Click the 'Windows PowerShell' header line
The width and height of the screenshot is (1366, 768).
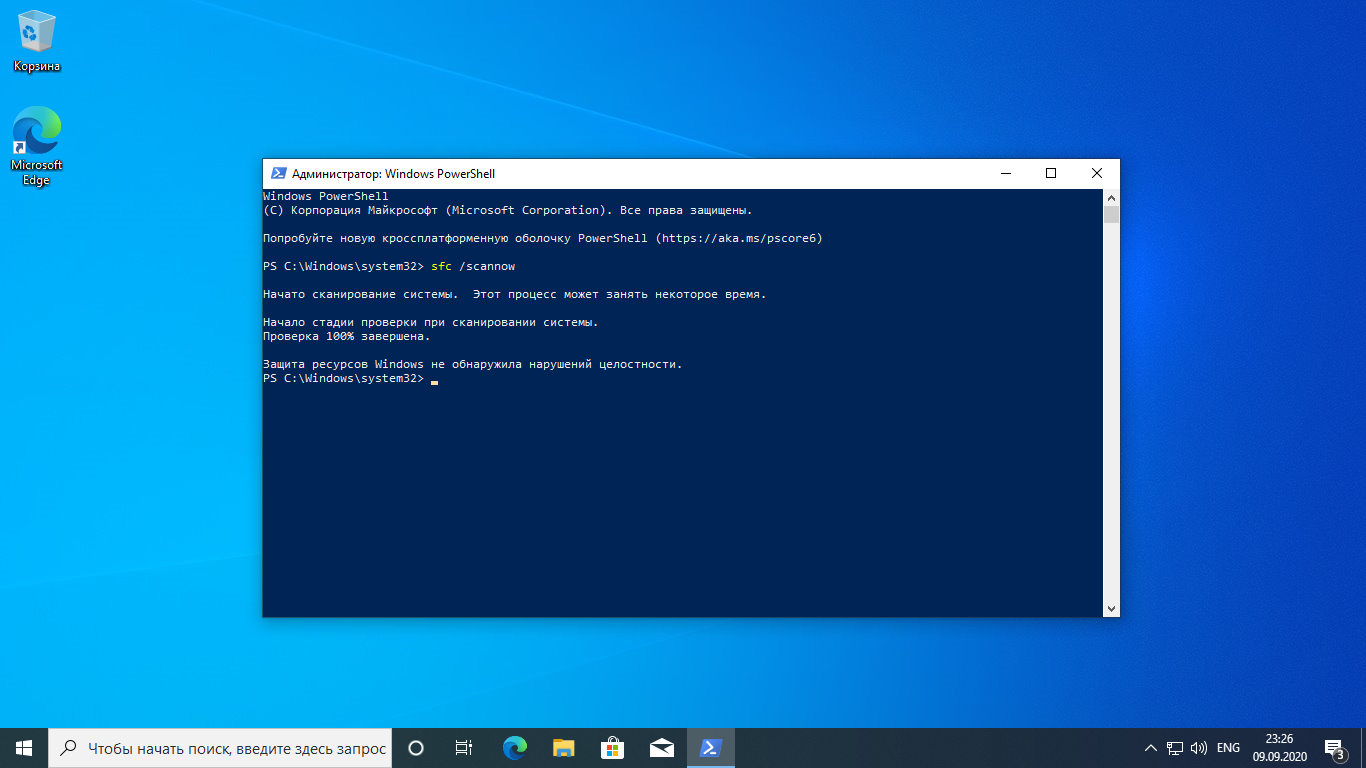click(x=325, y=197)
